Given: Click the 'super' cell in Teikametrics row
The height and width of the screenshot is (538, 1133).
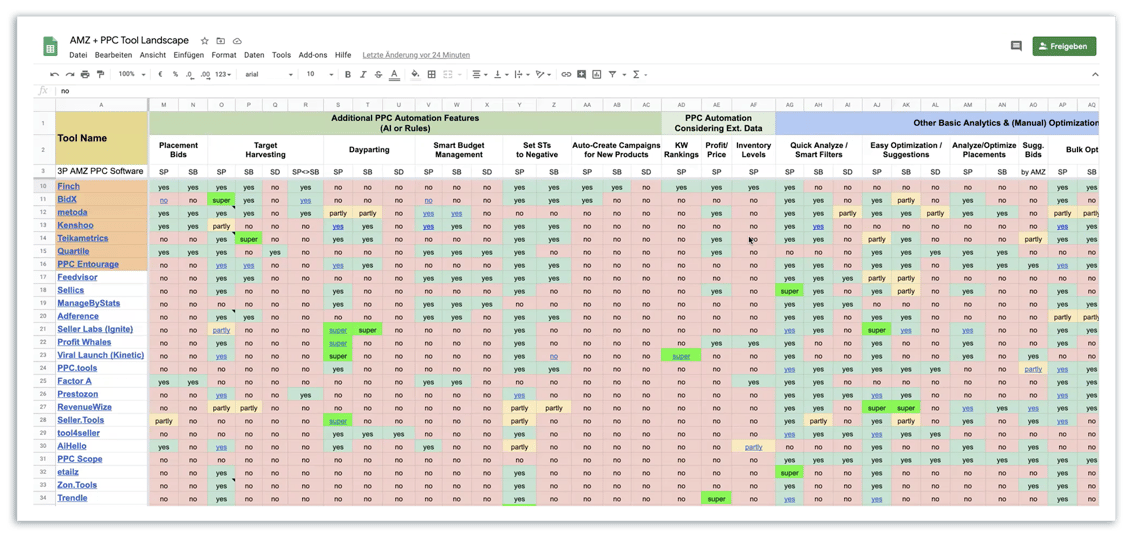Looking at the screenshot, I should (x=249, y=238).
